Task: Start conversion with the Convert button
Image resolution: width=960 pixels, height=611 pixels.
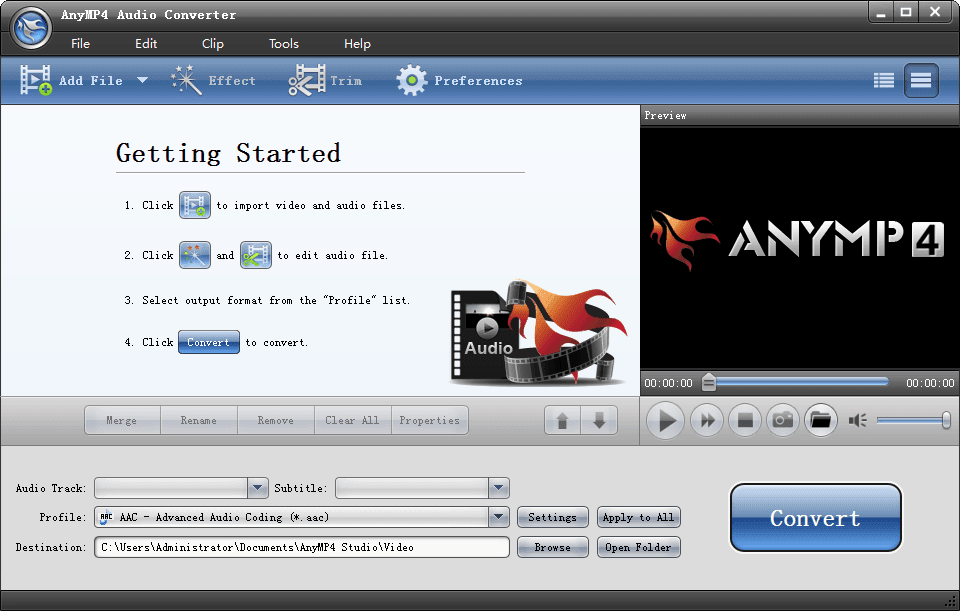Action: pyautogui.click(x=815, y=518)
